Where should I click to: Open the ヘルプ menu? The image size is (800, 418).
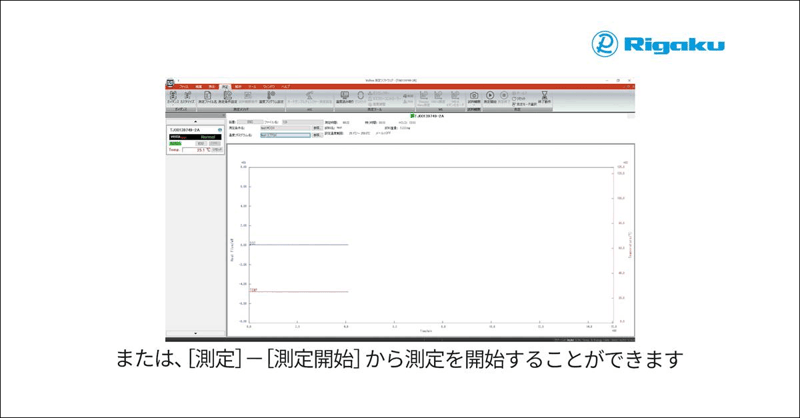[x=285, y=87]
